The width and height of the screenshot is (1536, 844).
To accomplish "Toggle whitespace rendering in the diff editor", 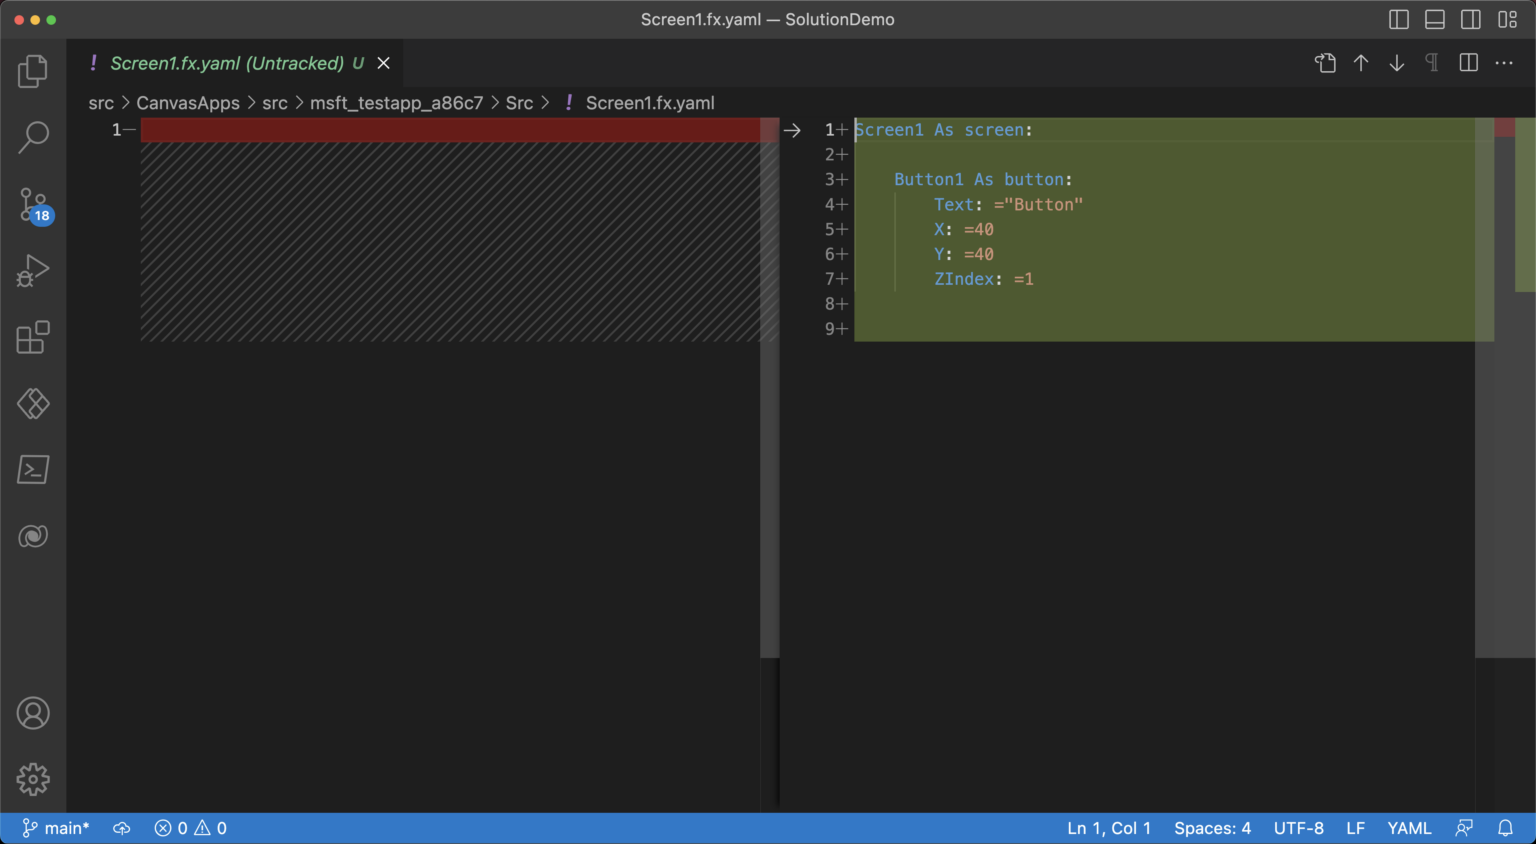I will pyautogui.click(x=1431, y=62).
